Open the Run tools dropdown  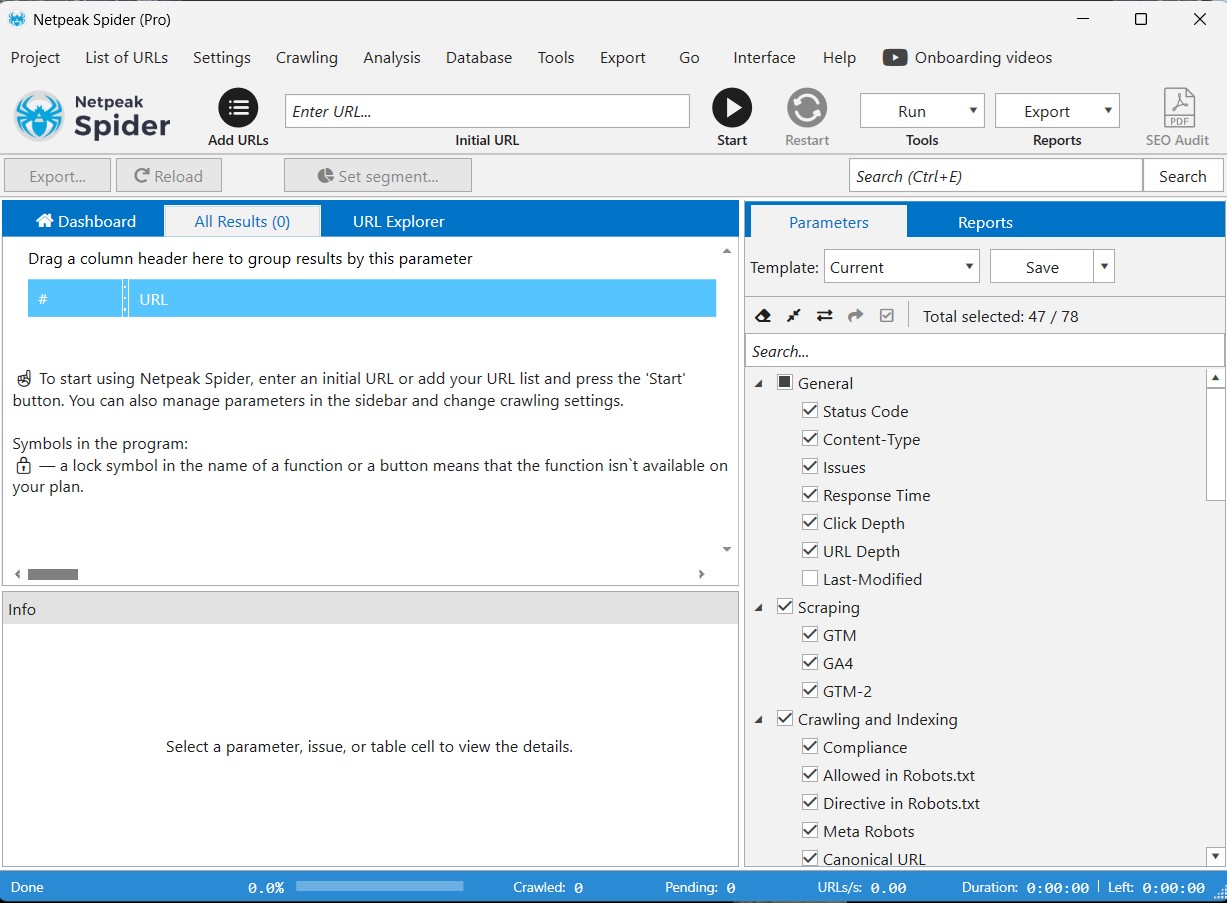pyautogui.click(x=922, y=111)
